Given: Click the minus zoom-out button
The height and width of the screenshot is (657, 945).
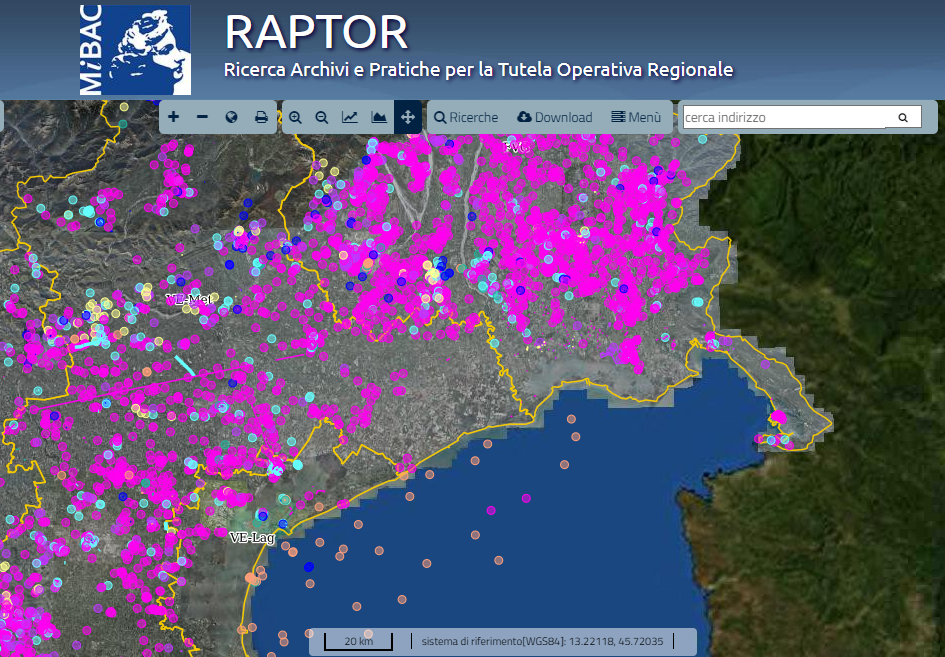Looking at the screenshot, I should click(202, 117).
